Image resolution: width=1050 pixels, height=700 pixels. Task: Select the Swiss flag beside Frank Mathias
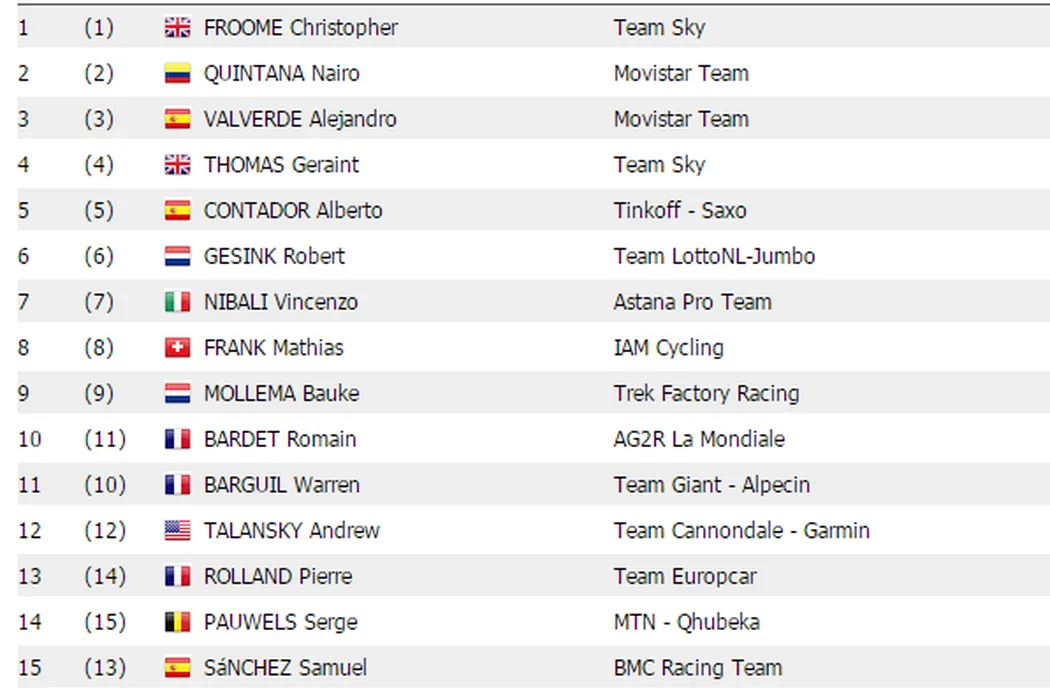coord(177,348)
